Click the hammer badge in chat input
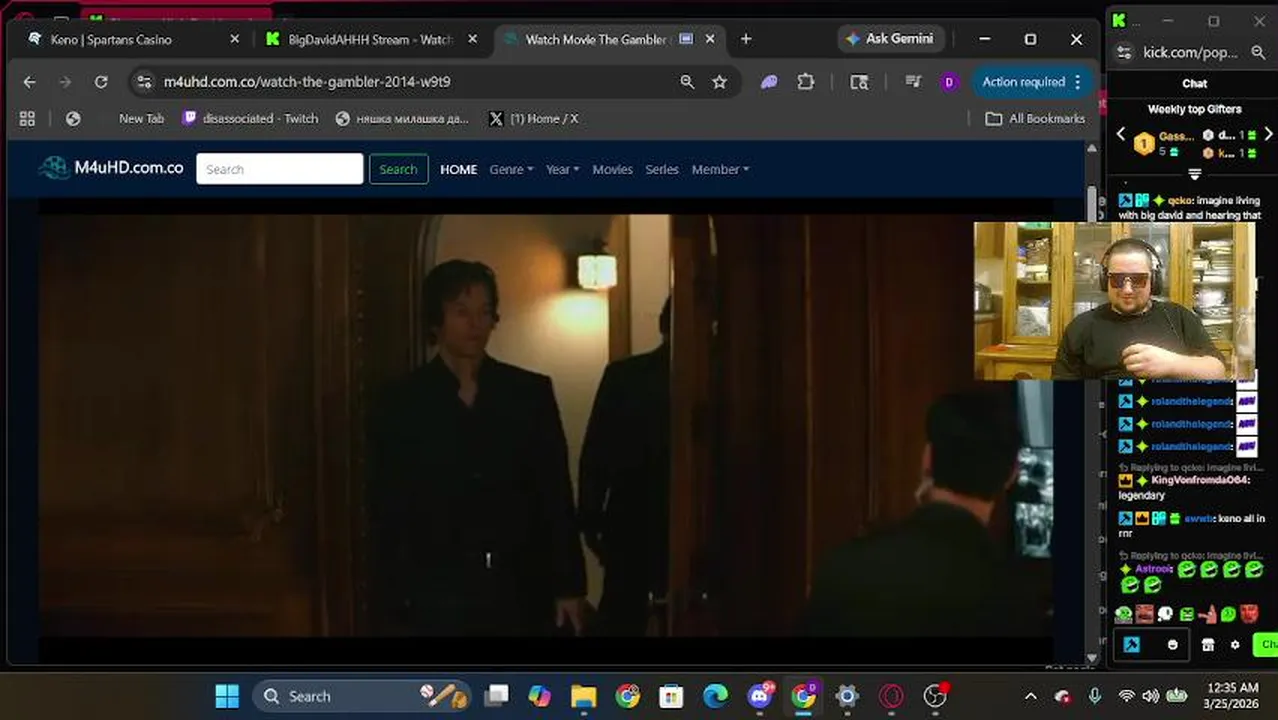The width and height of the screenshot is (1278, 720). point(1131,645)
